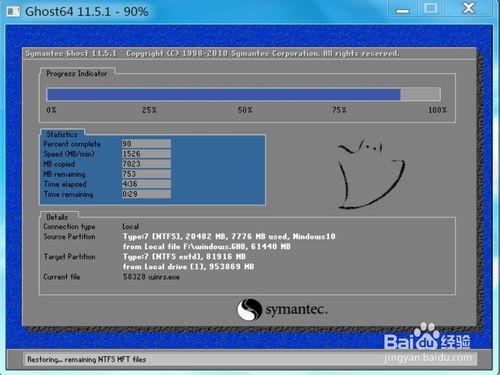Click the Target Partition label
The image size is (500, 375).
pyautogui.click(x=69, y=256)
